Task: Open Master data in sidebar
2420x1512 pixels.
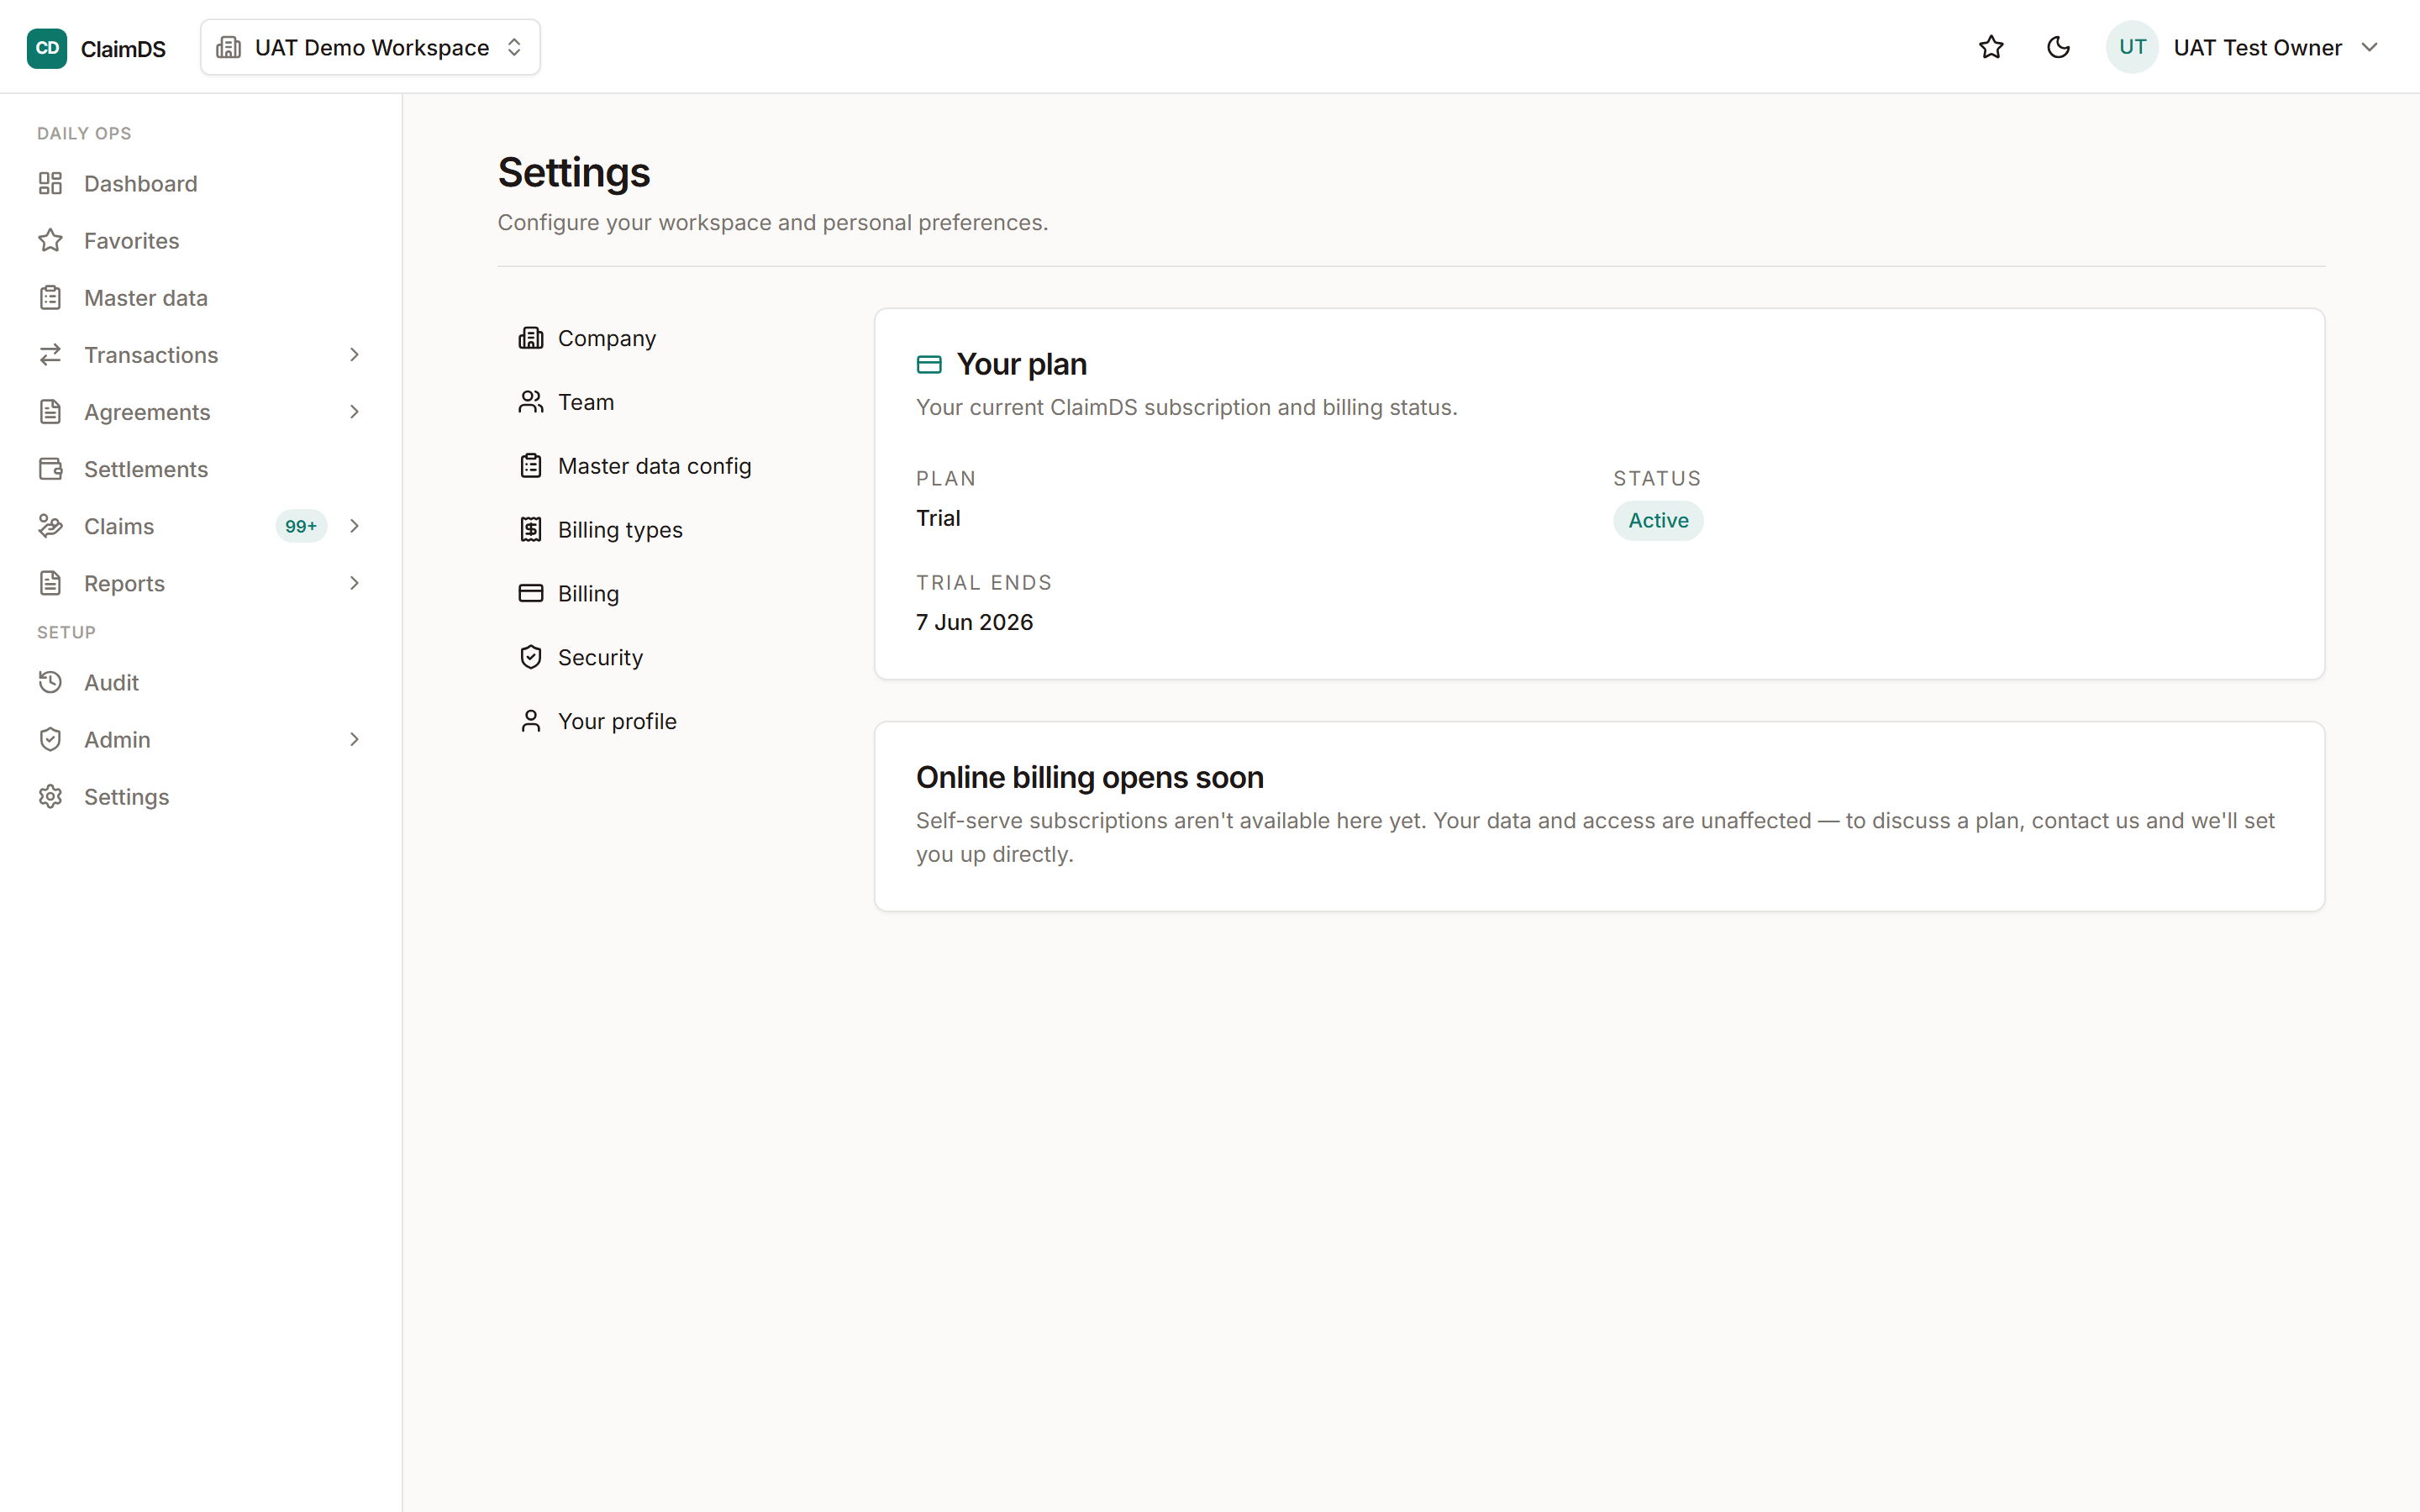Action: click(x=200, y=297)
